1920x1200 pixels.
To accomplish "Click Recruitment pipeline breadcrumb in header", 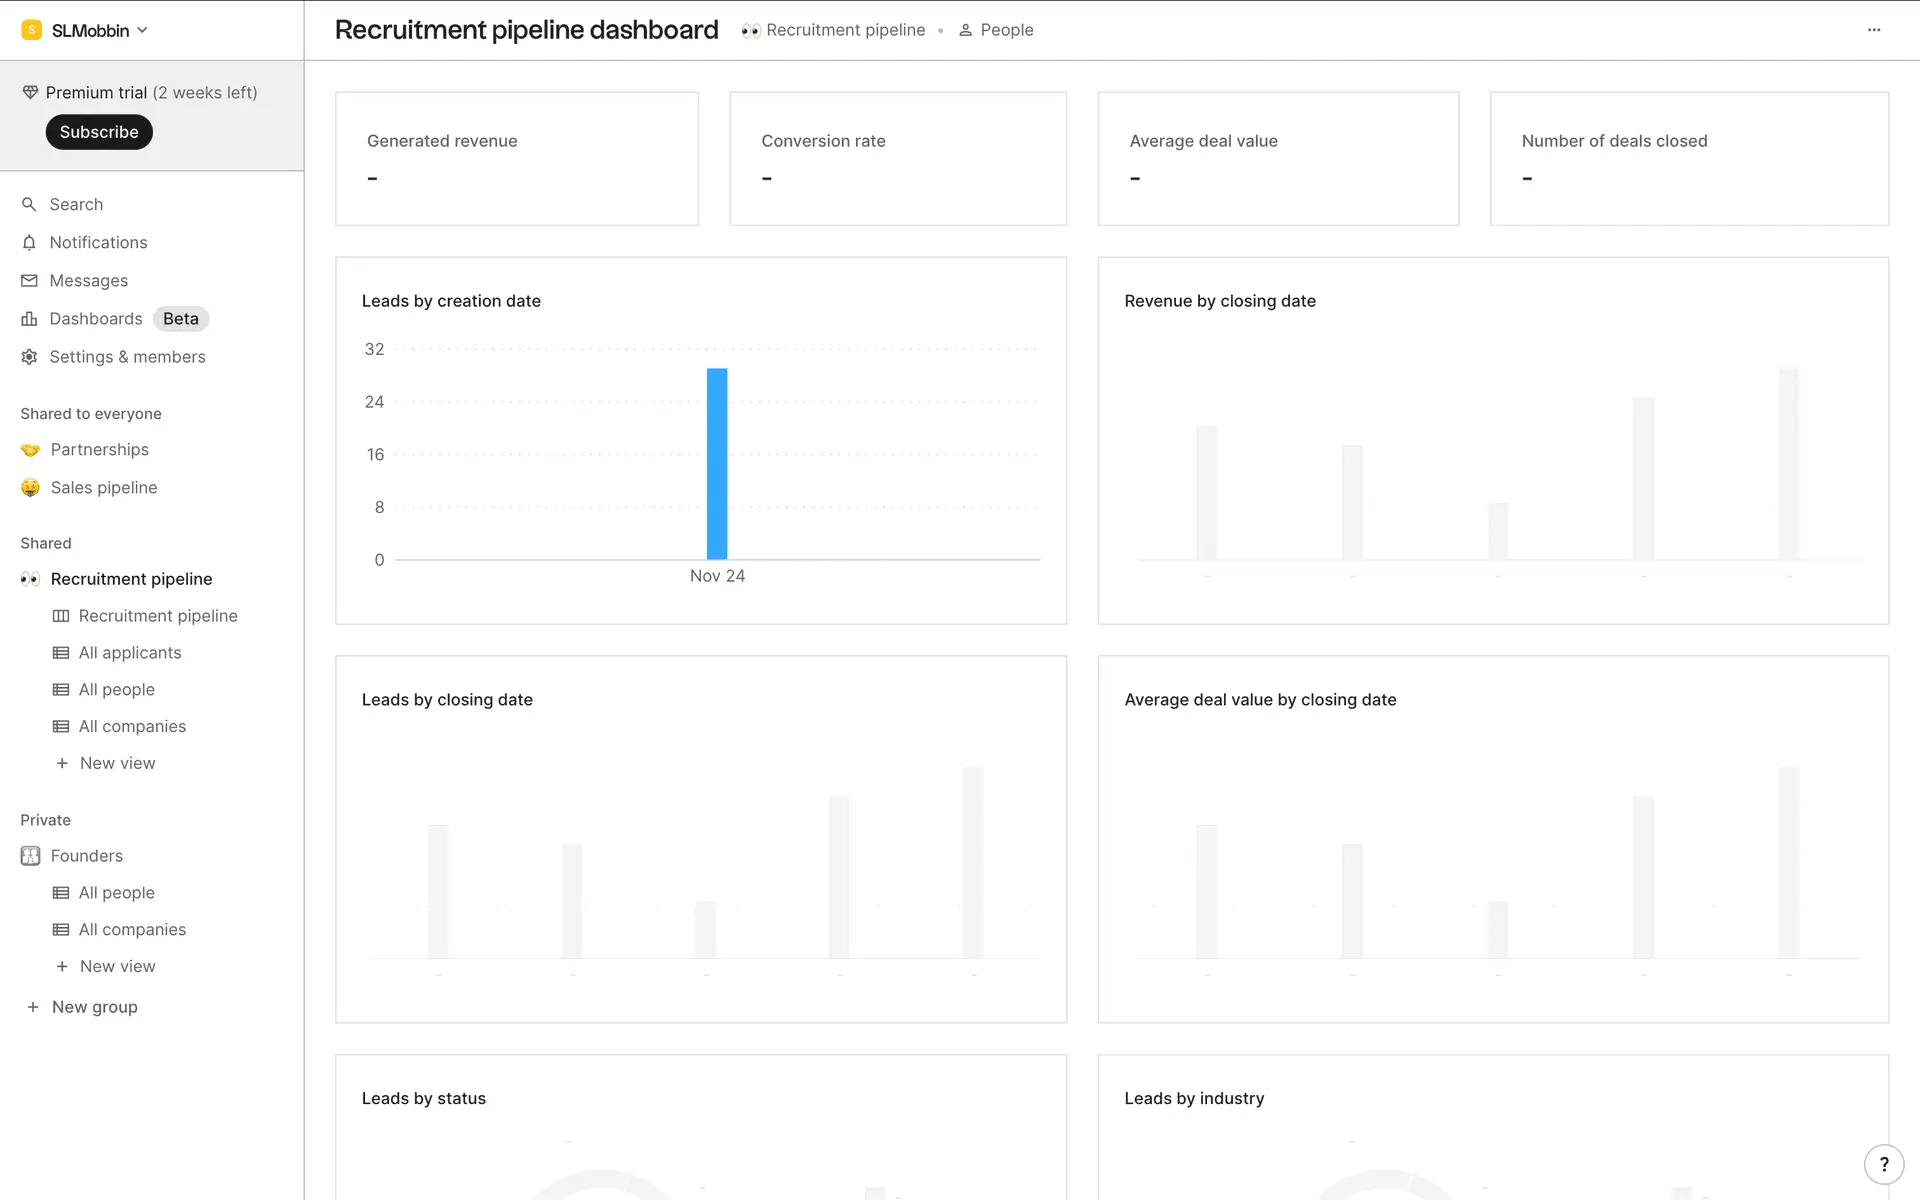I will point(845,30).
